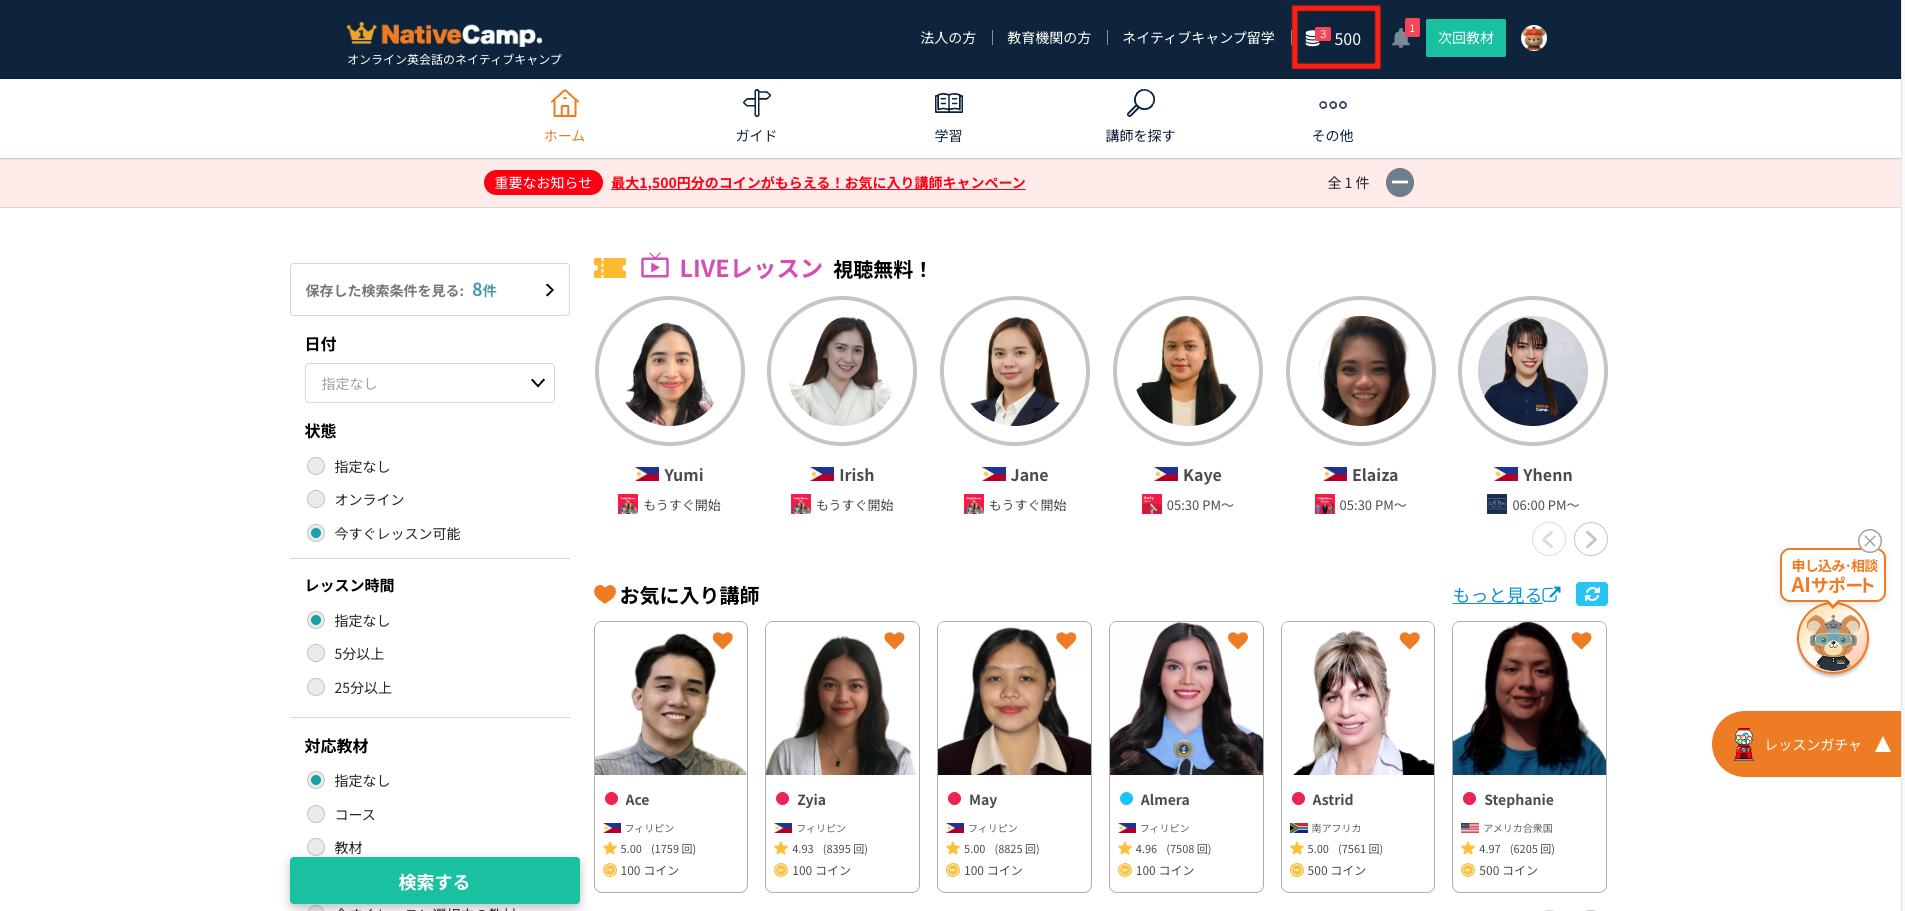
Task: Open the user profile avatar
Action: click(x=1533, y=38)
